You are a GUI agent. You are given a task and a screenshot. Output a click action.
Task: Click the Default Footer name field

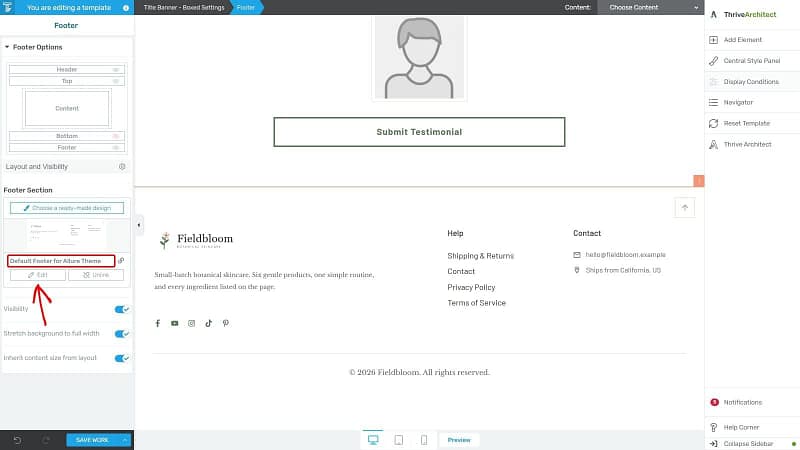61,261
